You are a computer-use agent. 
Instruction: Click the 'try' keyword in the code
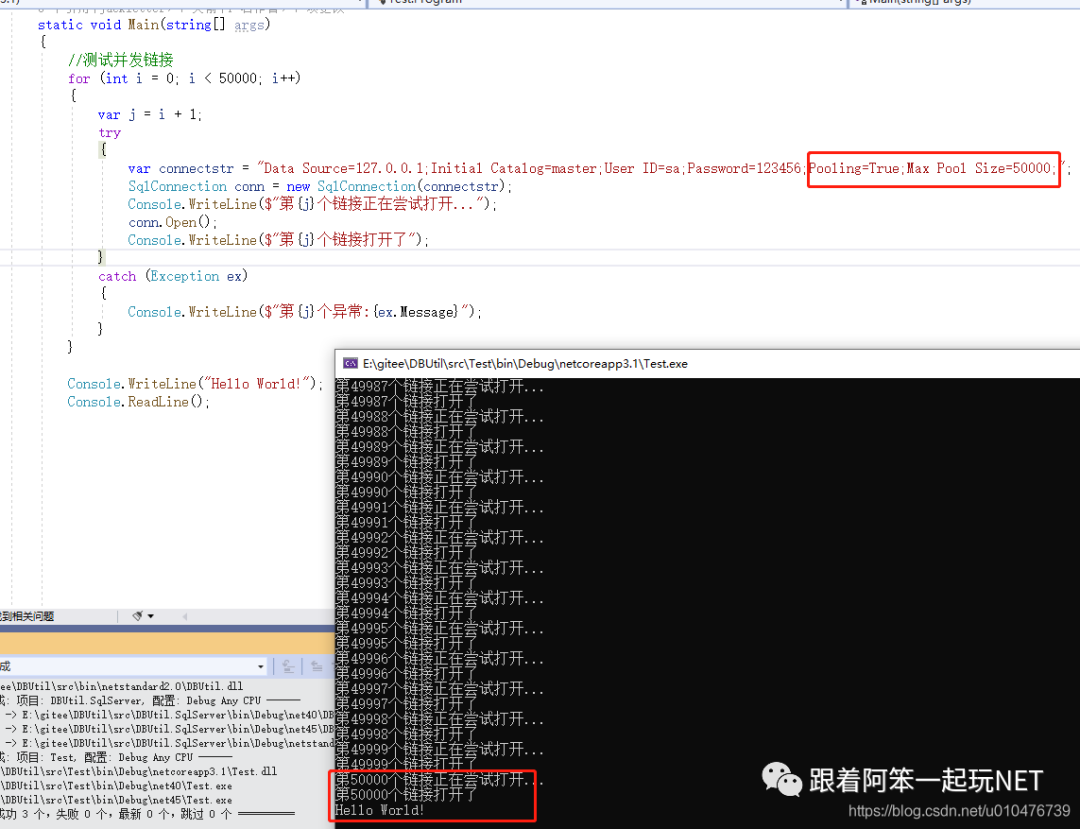(x=110, y=132)
